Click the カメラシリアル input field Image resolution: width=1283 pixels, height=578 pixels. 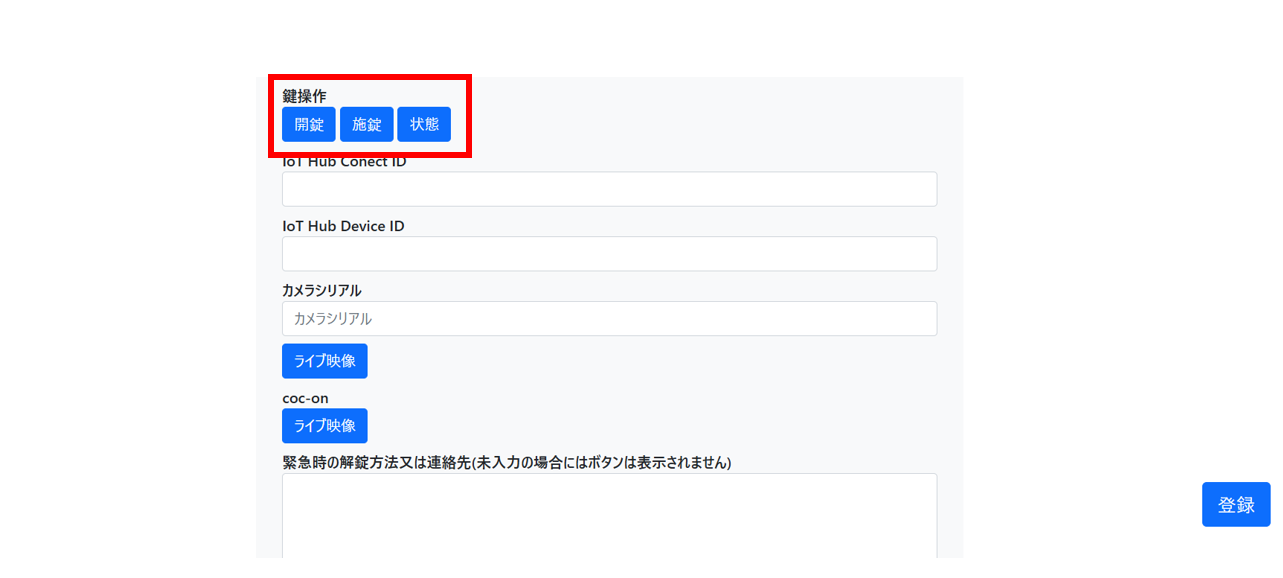pyautogui.click(x=609, y=318)
